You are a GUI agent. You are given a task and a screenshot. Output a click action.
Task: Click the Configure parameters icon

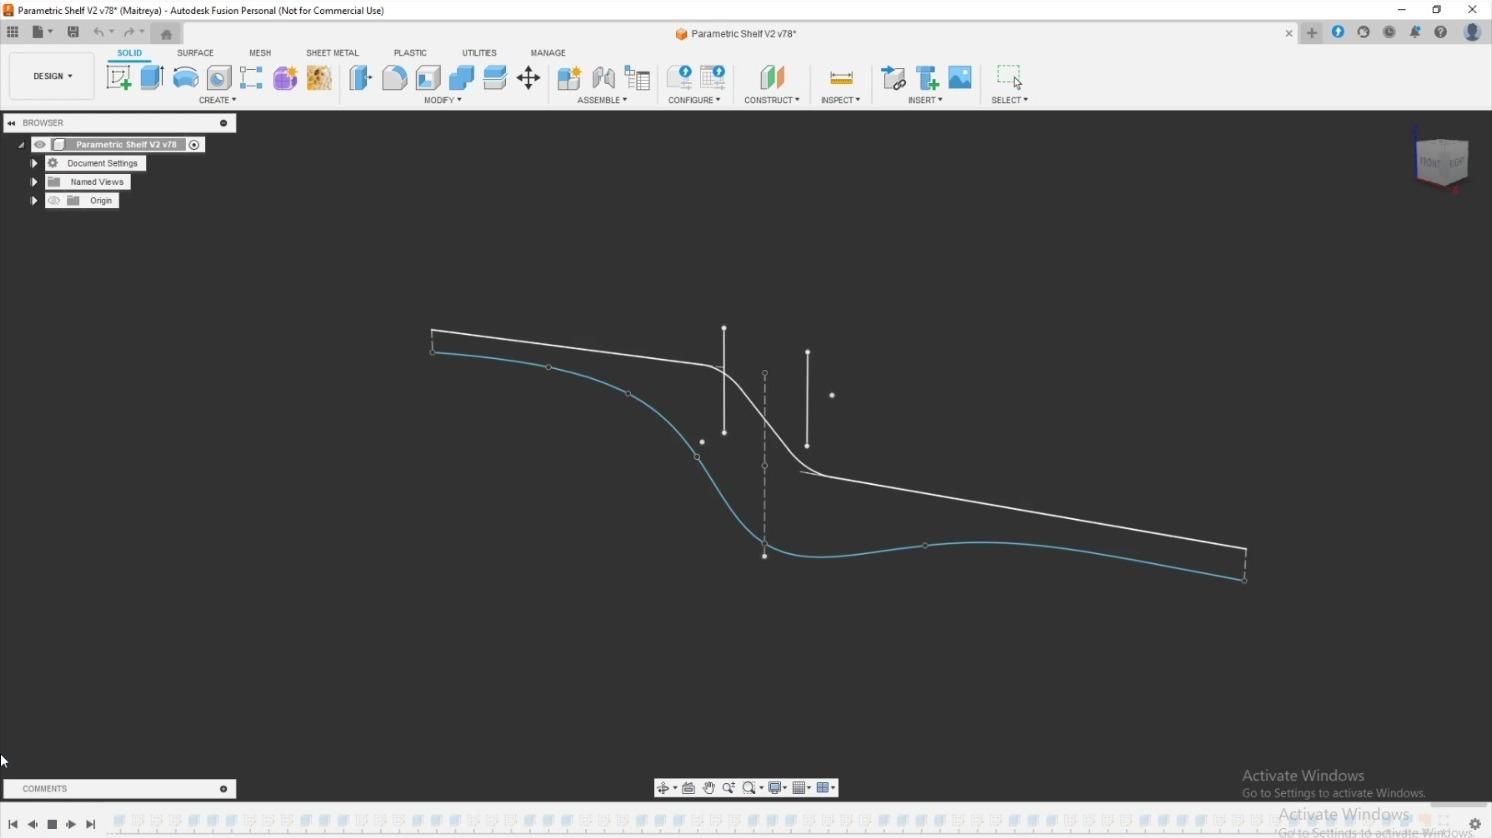(x=679, y=78)
